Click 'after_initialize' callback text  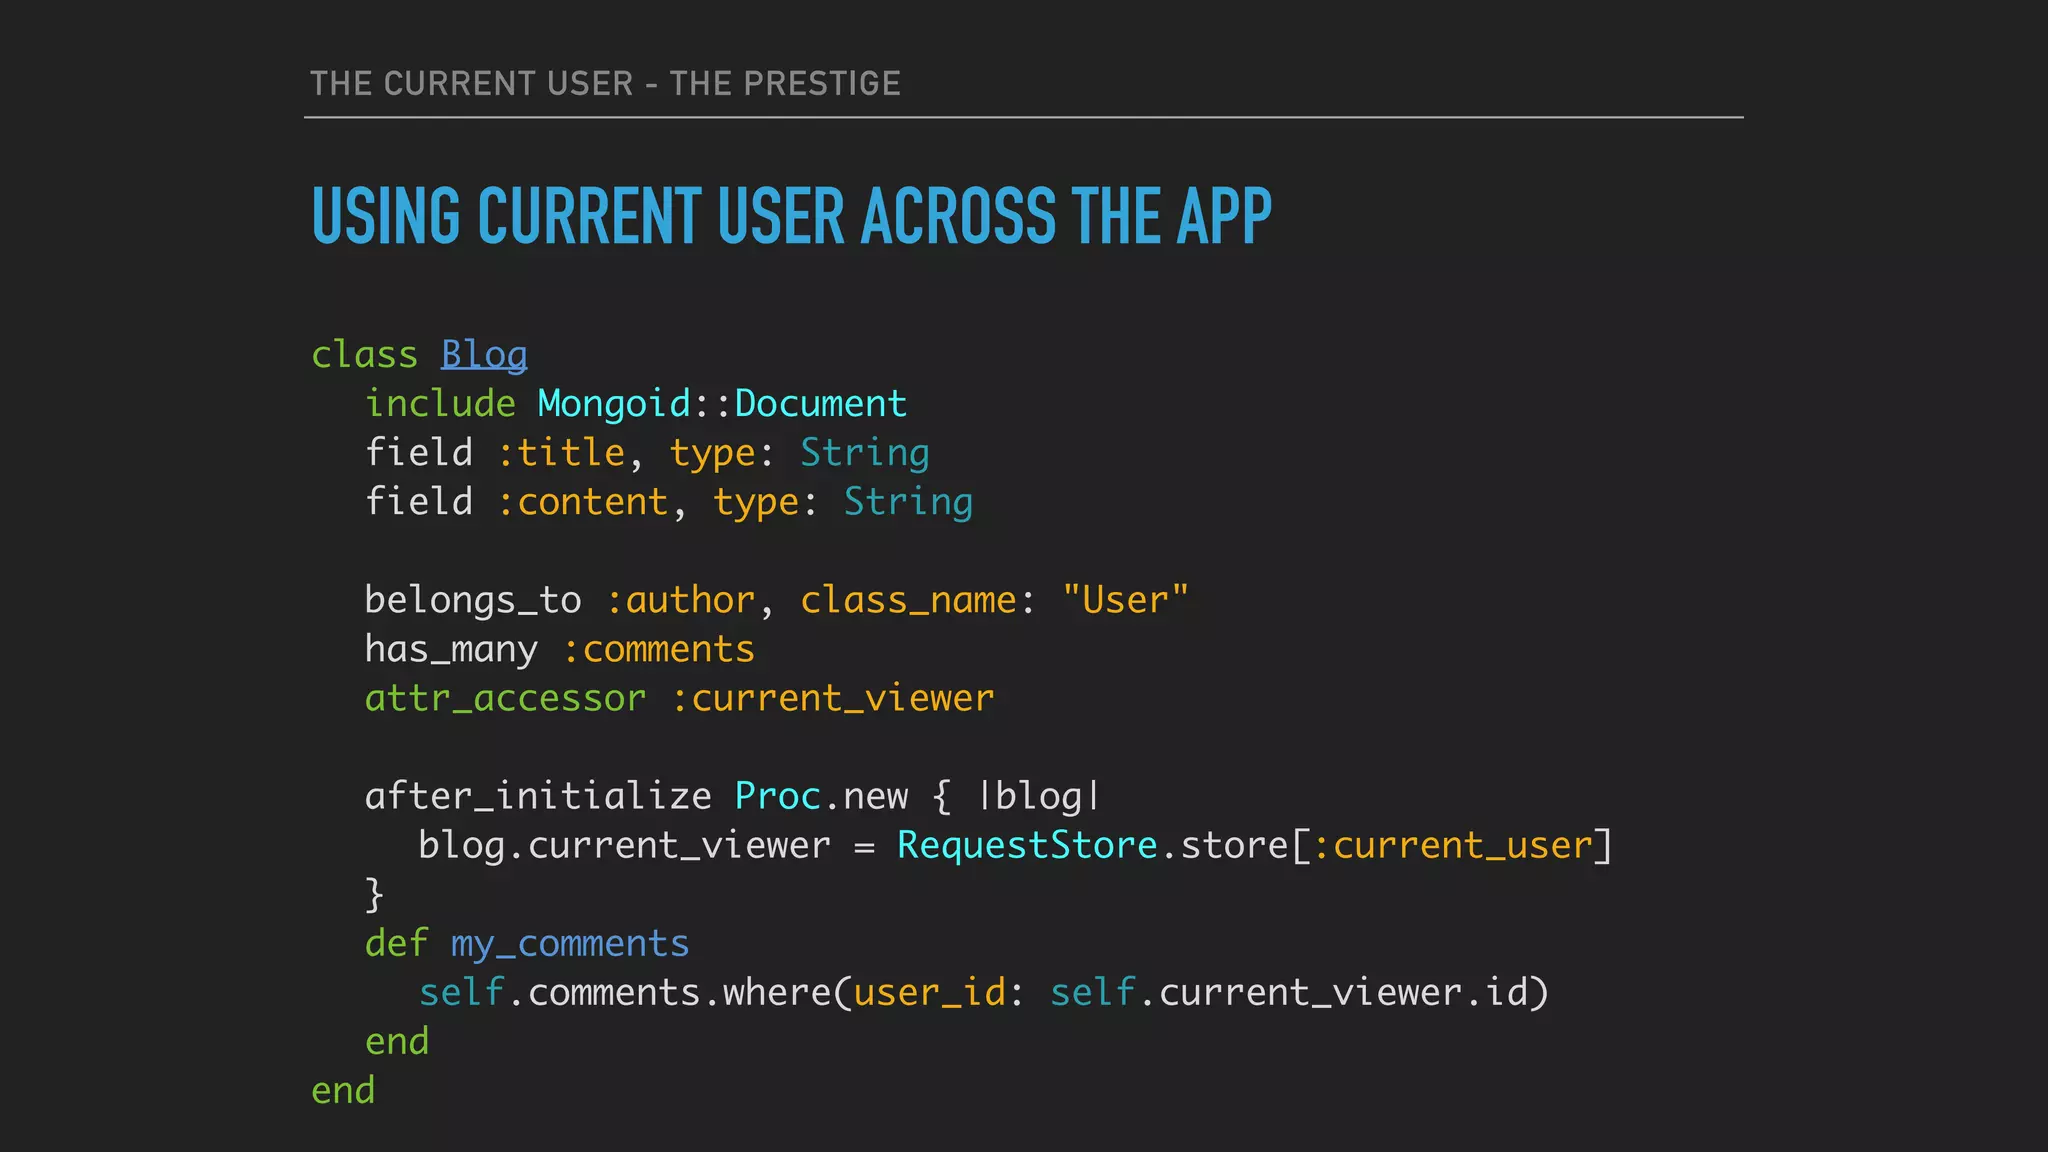pyautogui.click(x=538, y=797)
